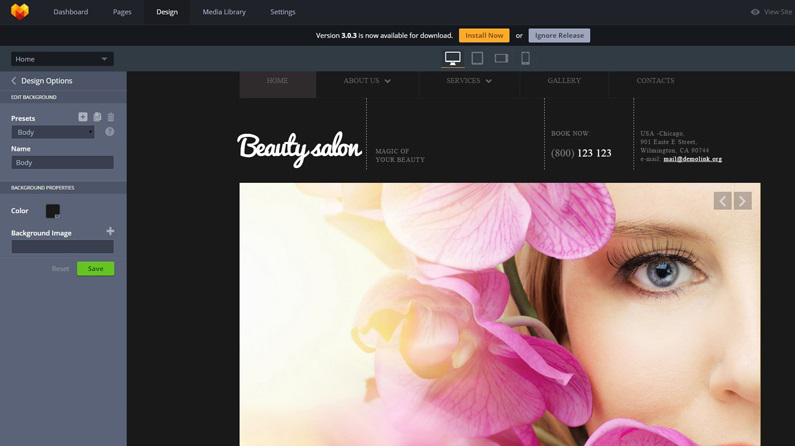This screenshot has height=446, width=795.
Task: Click the View Site eye icon
Action: click(x=755, y=12)
